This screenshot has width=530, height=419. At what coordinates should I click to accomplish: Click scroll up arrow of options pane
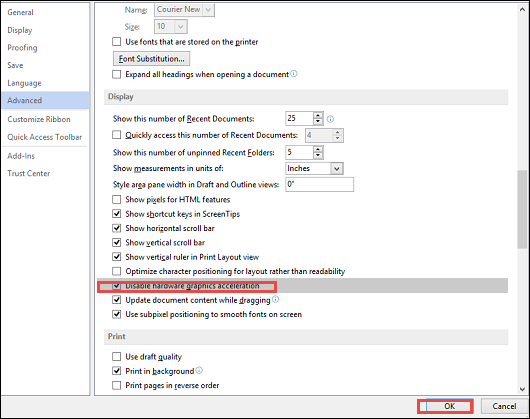click(522, 10)
